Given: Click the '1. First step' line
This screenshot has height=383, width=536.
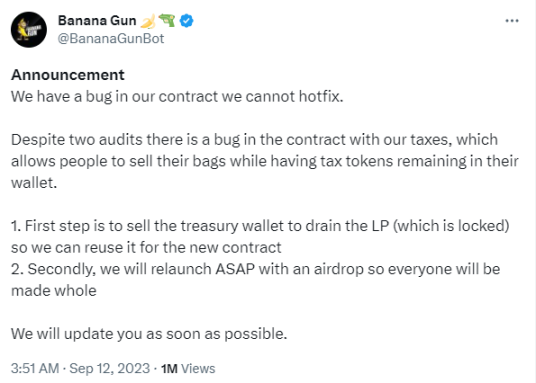Looking at the screenshot, I should coord(260,226).
